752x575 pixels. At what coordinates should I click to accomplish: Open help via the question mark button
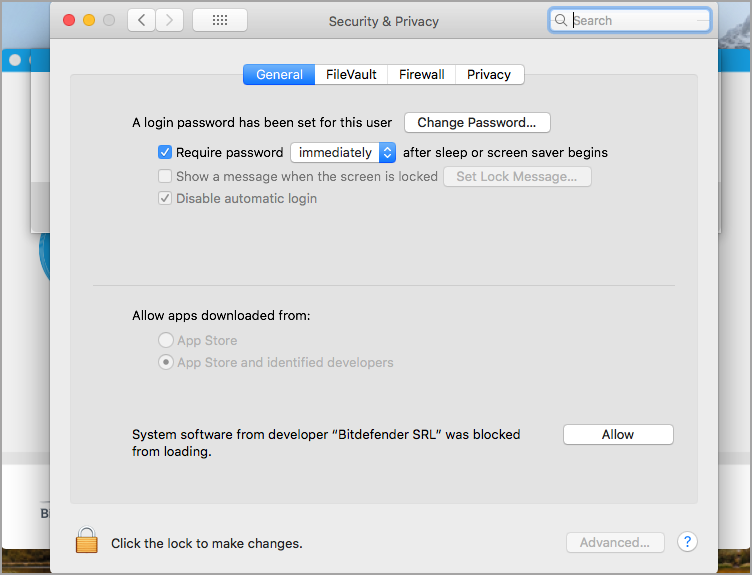click(x=687, y=542)
